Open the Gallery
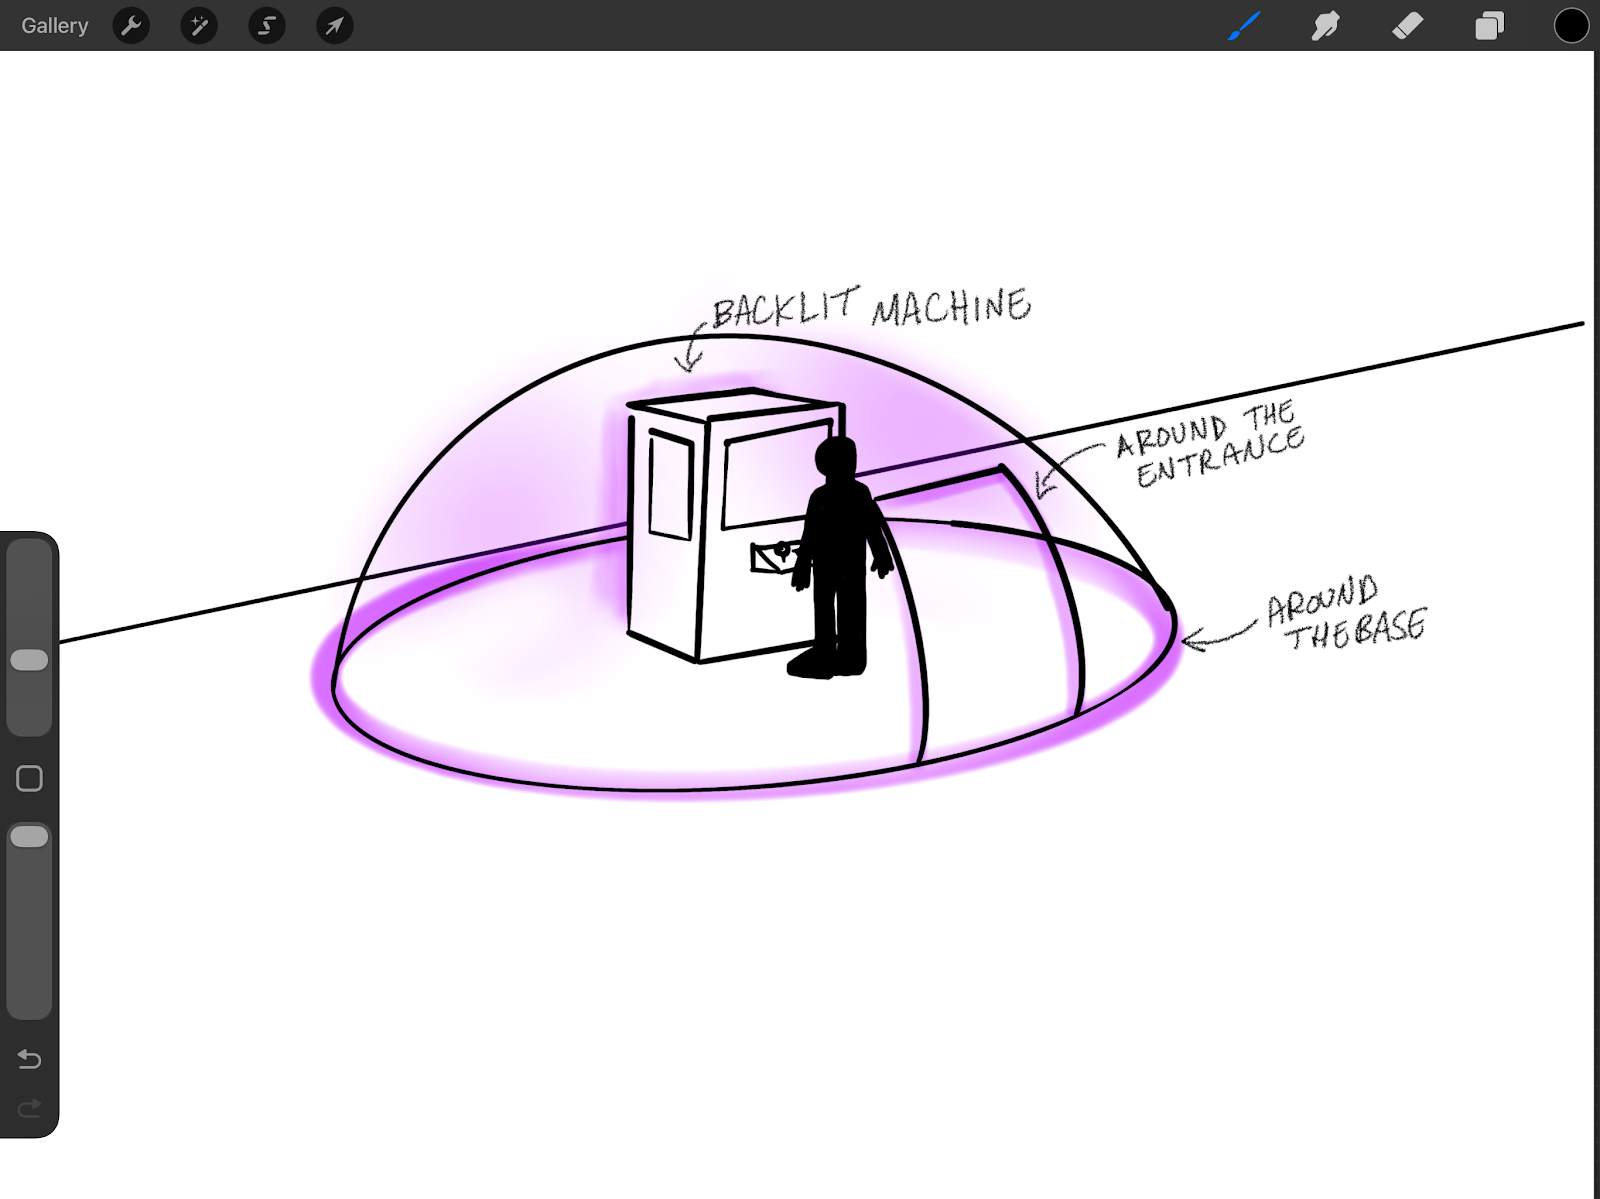 (55, 26)
